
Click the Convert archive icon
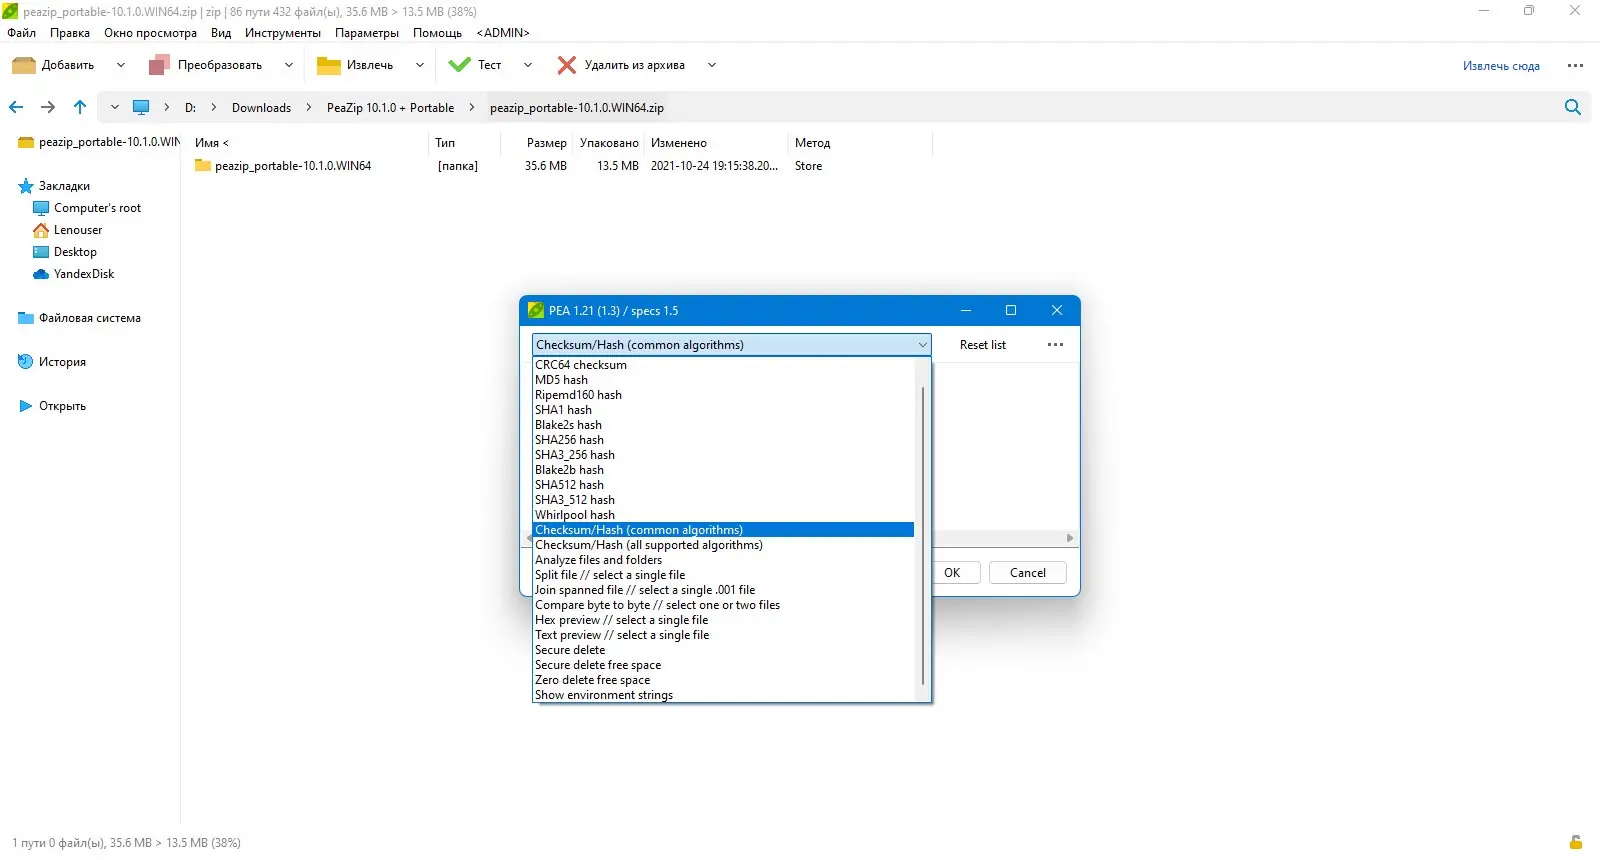[x=159, y=65]
